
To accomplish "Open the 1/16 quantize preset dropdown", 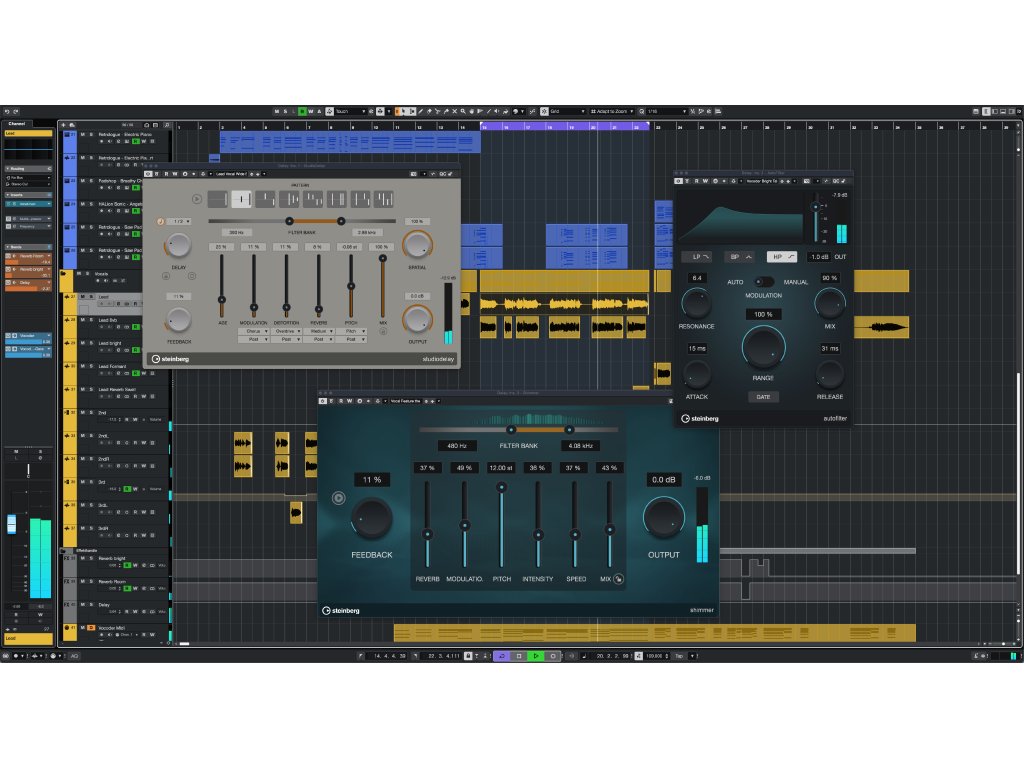I will tap(666, 111).
